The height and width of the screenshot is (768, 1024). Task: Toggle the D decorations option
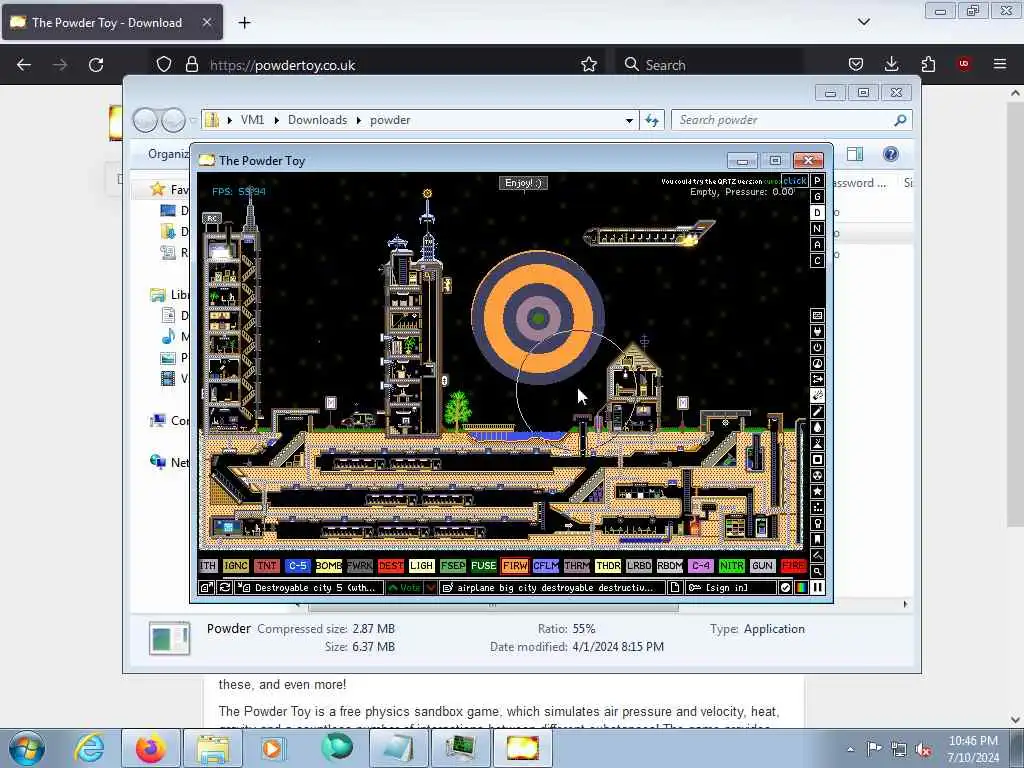pos(817,213)
